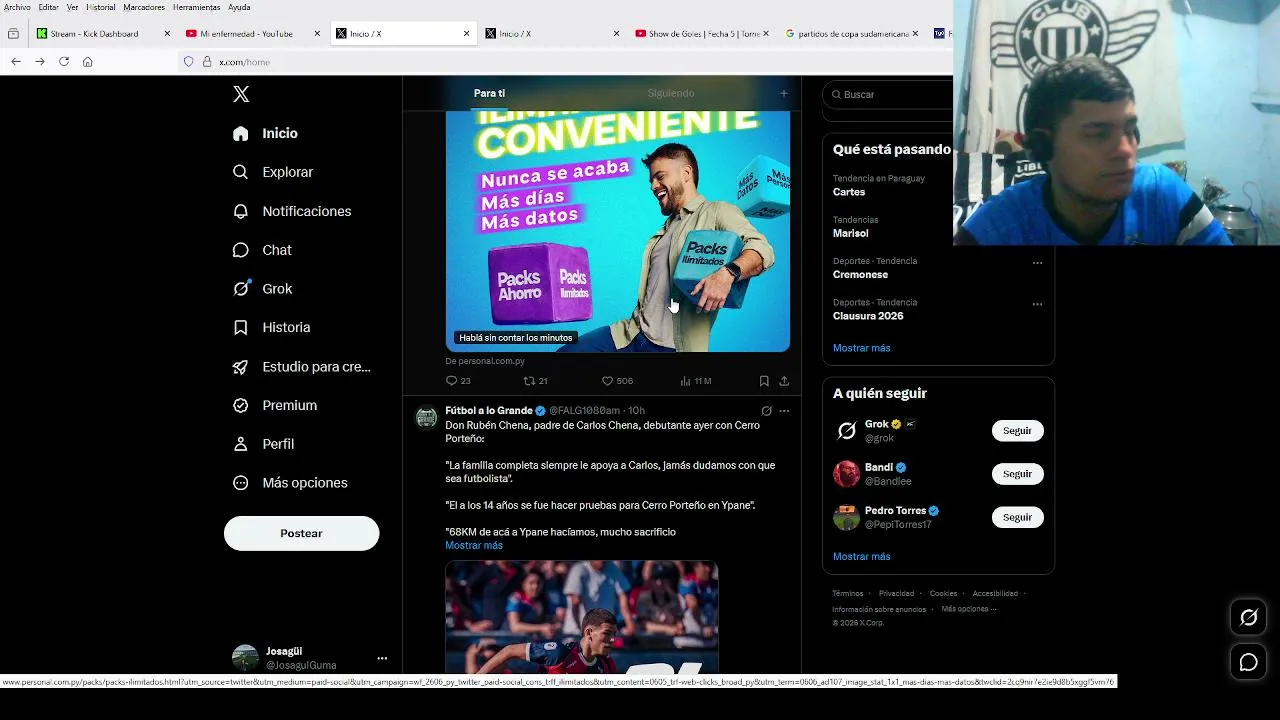Open the Marisol trend
1280x720 pixels.
pos(851,233)
